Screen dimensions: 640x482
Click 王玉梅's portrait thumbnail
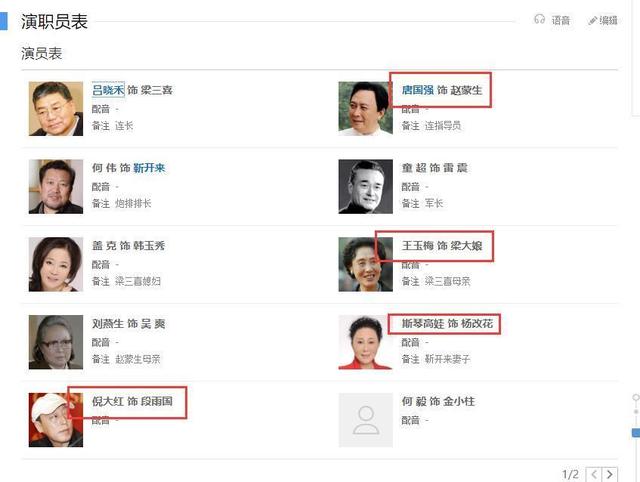pyautogui.click(x=366, y=264)
